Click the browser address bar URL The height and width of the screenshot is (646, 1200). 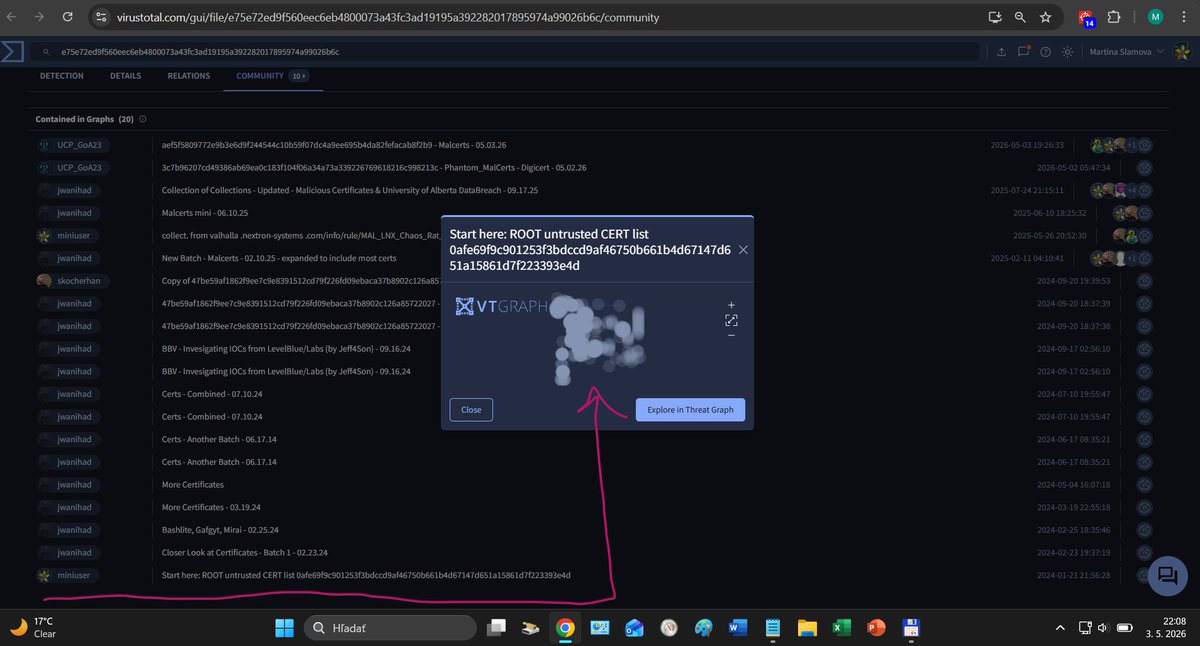(388, 17)
